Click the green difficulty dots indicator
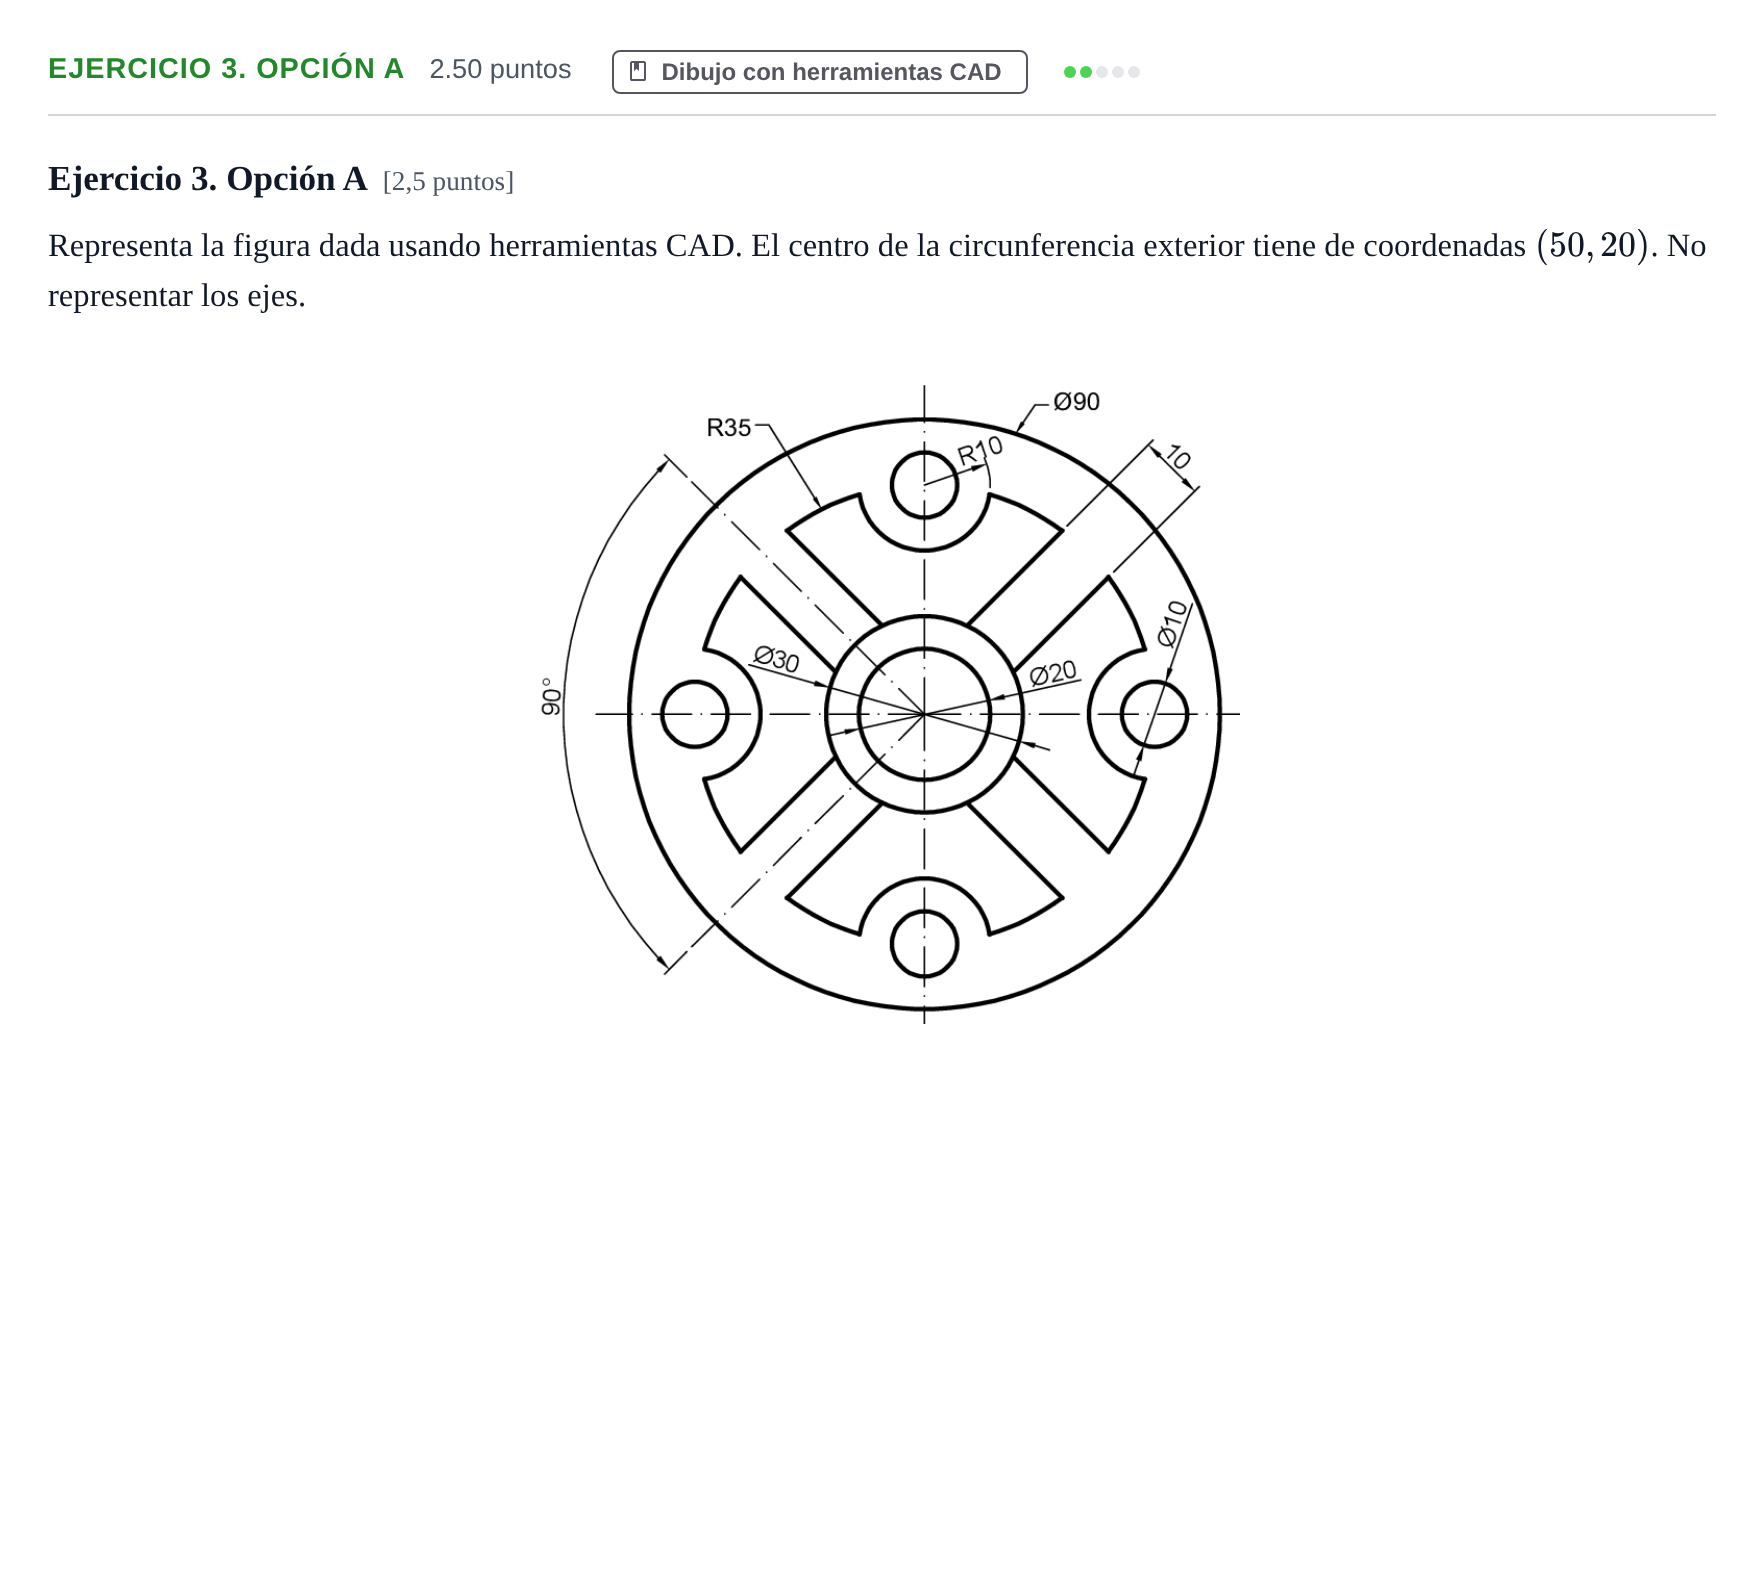 tap(1102, 72)
